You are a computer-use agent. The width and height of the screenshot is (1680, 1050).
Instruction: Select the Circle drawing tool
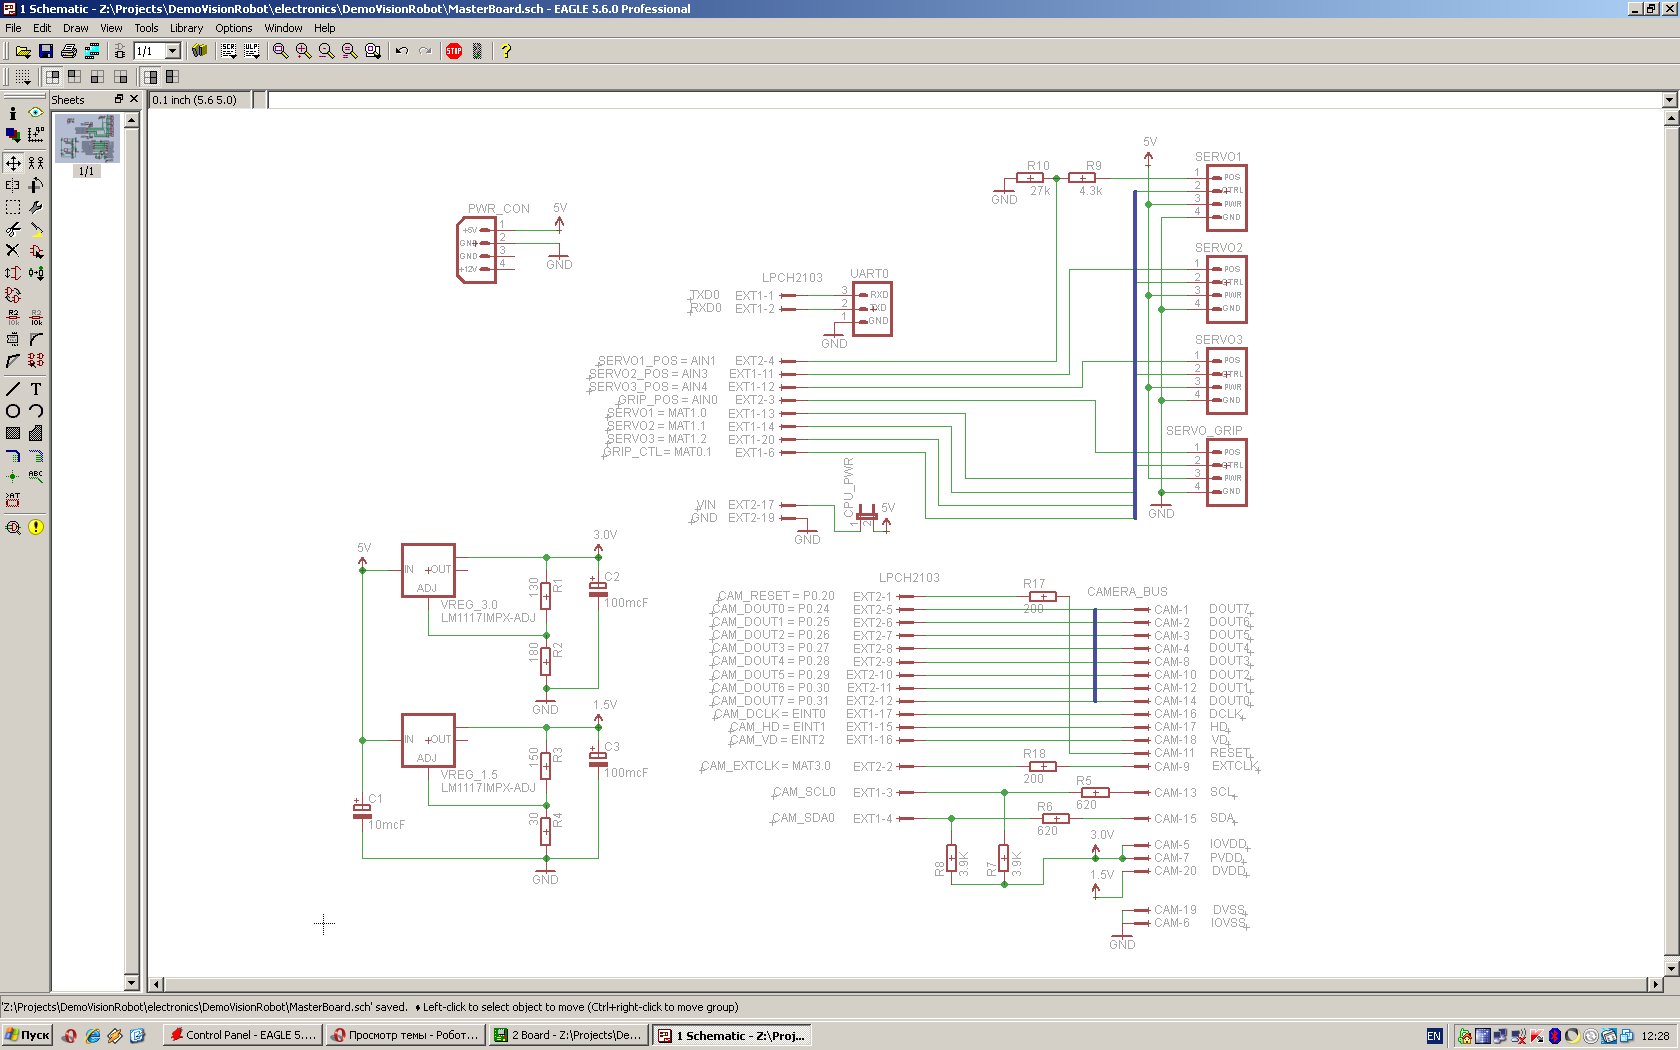tap(13, 411)
